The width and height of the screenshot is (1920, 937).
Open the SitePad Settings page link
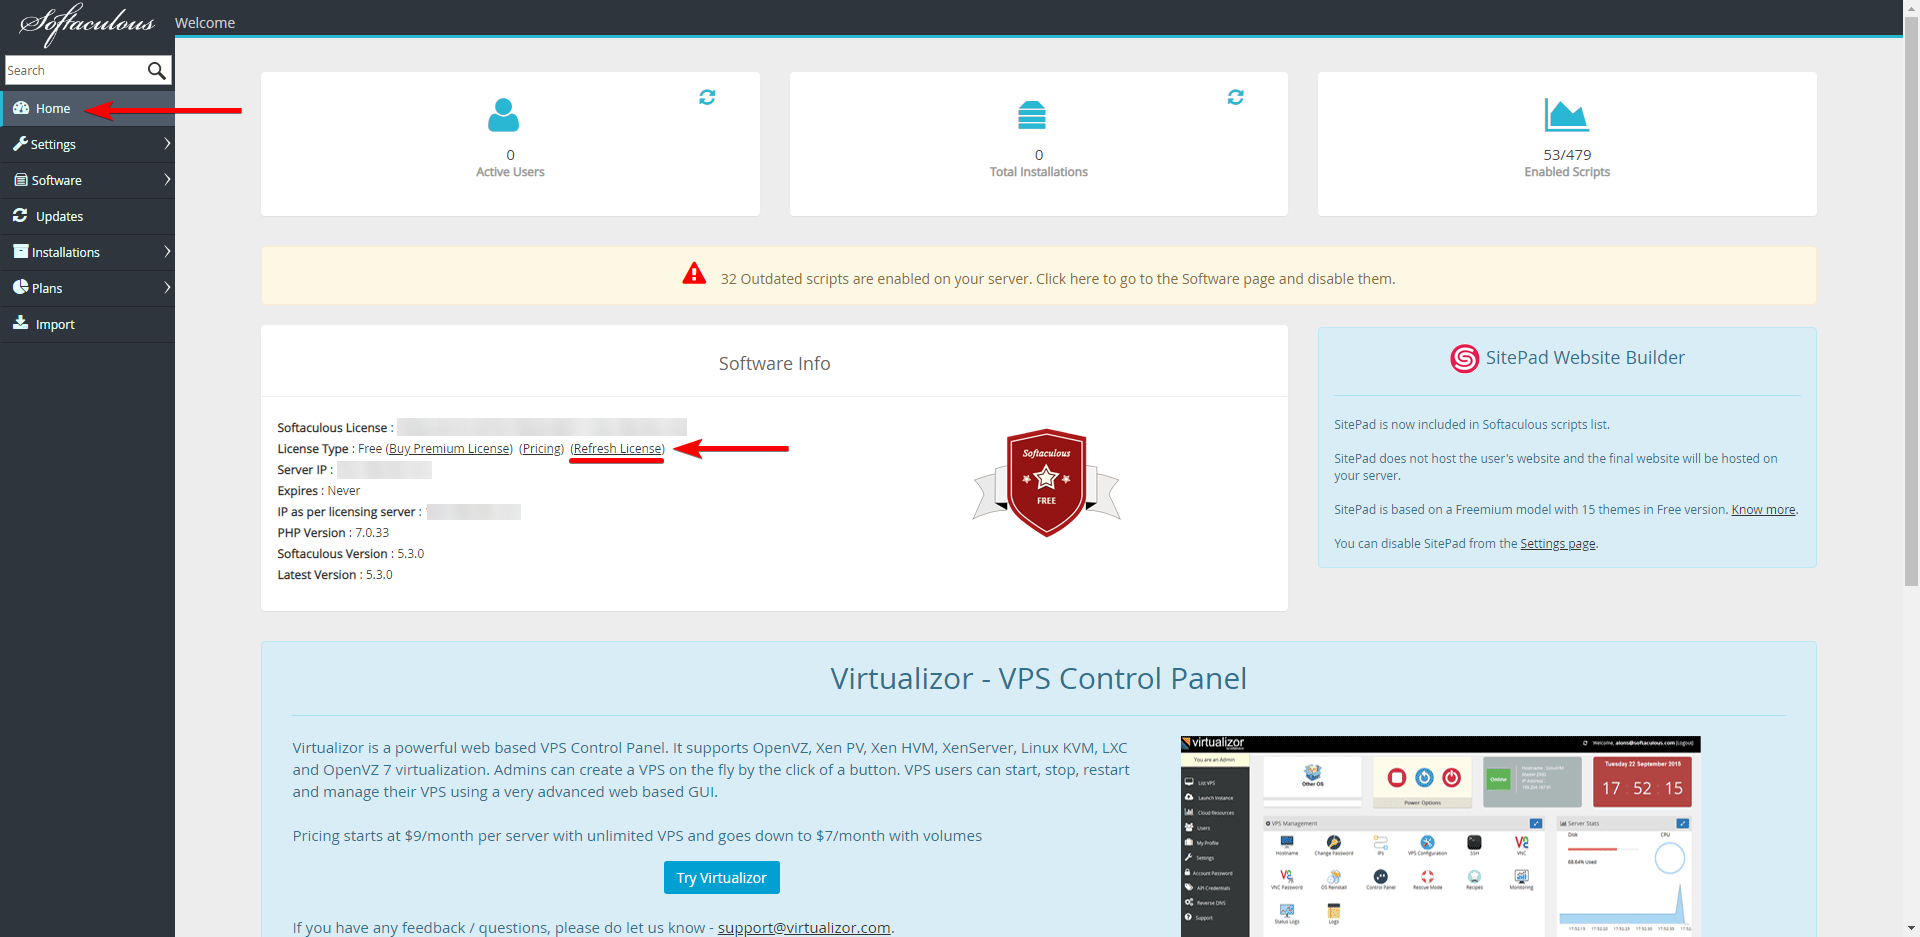pyautogui.click(x=1558, y=544)
